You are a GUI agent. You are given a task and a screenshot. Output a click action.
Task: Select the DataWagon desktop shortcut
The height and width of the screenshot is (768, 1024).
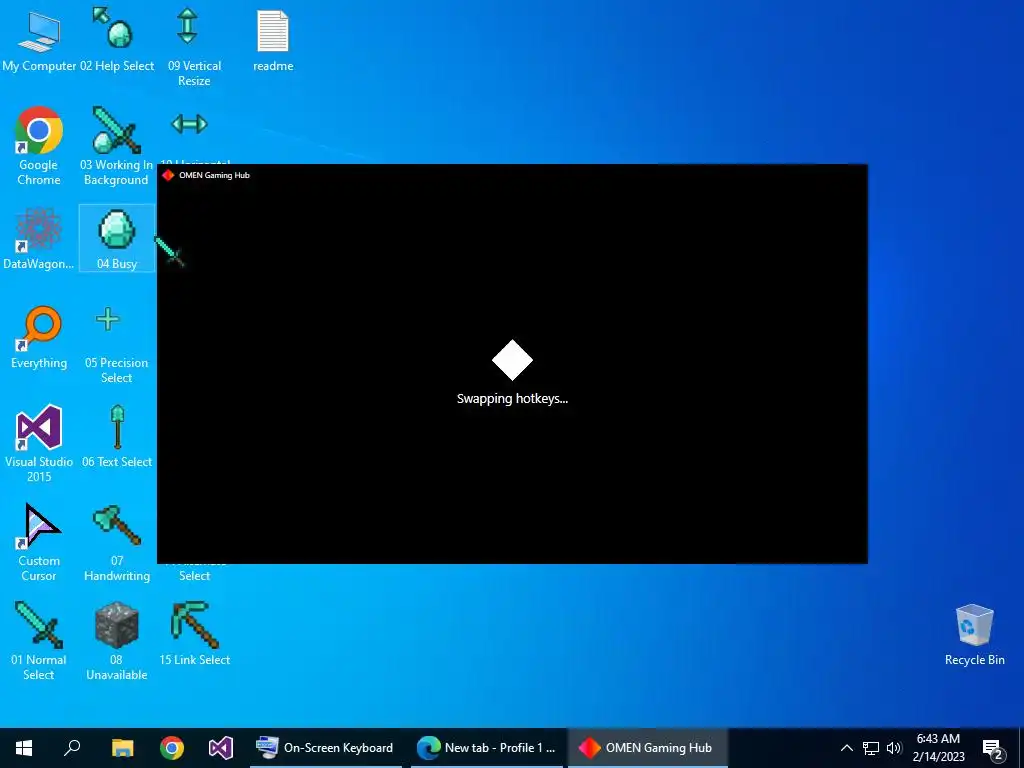pyautogui.click(x=39, y=238)
